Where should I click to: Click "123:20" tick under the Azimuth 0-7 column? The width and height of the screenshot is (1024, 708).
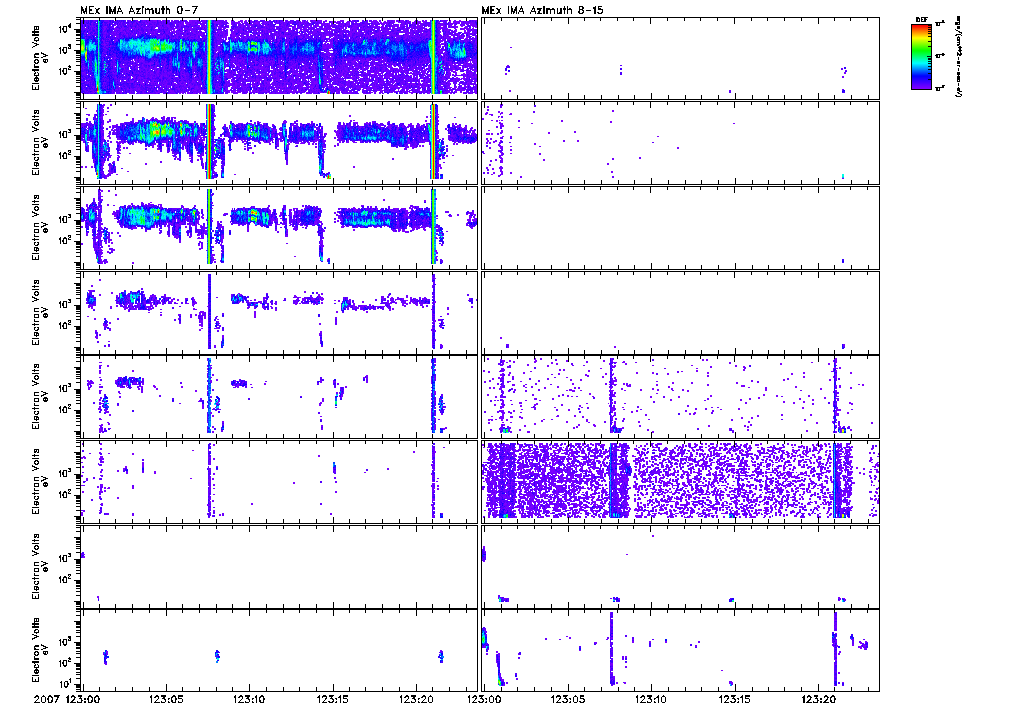tap(417, 699)
